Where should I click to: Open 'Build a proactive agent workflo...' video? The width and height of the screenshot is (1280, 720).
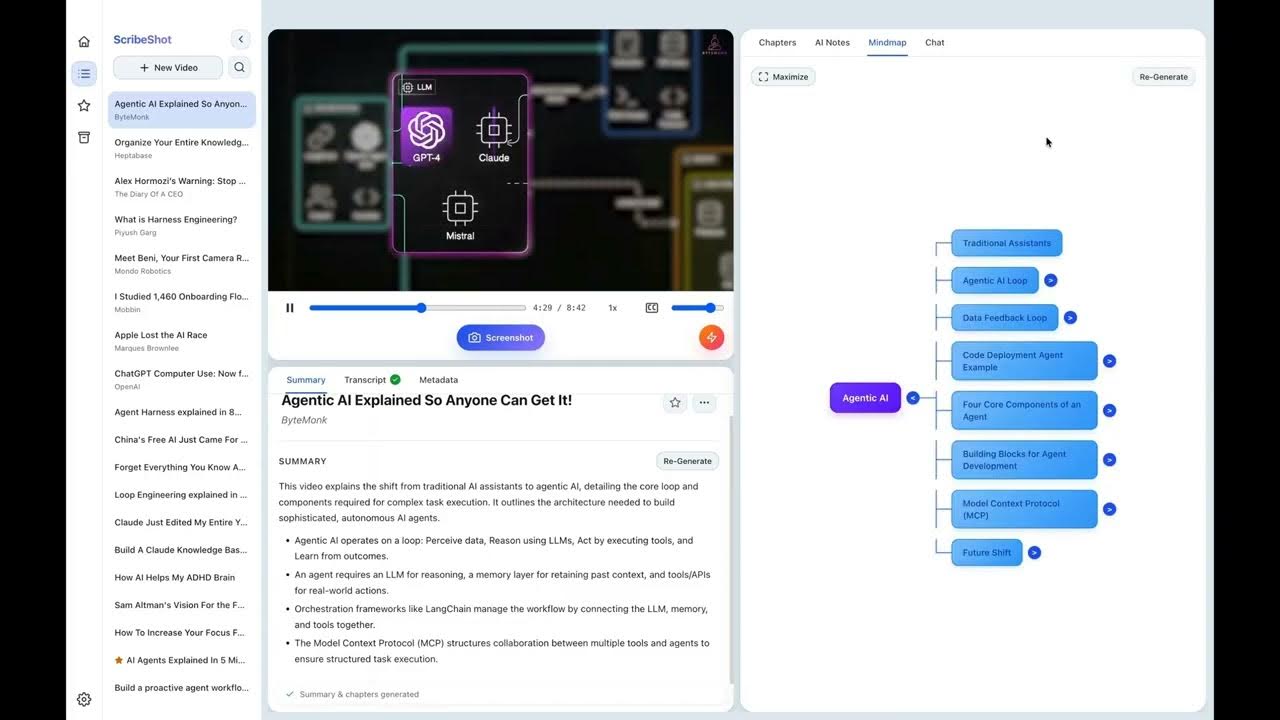[182, 688]
